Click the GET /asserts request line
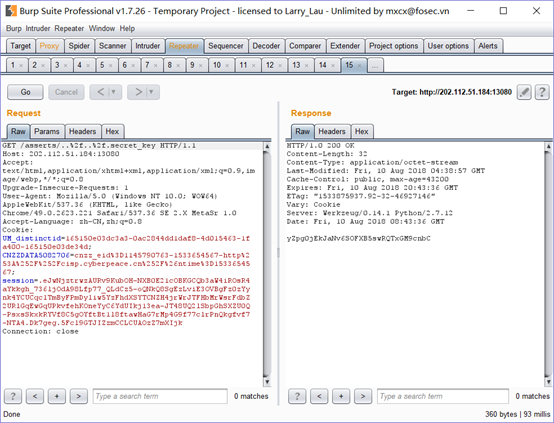Viewport: 554px width, 423px height. 99,146
